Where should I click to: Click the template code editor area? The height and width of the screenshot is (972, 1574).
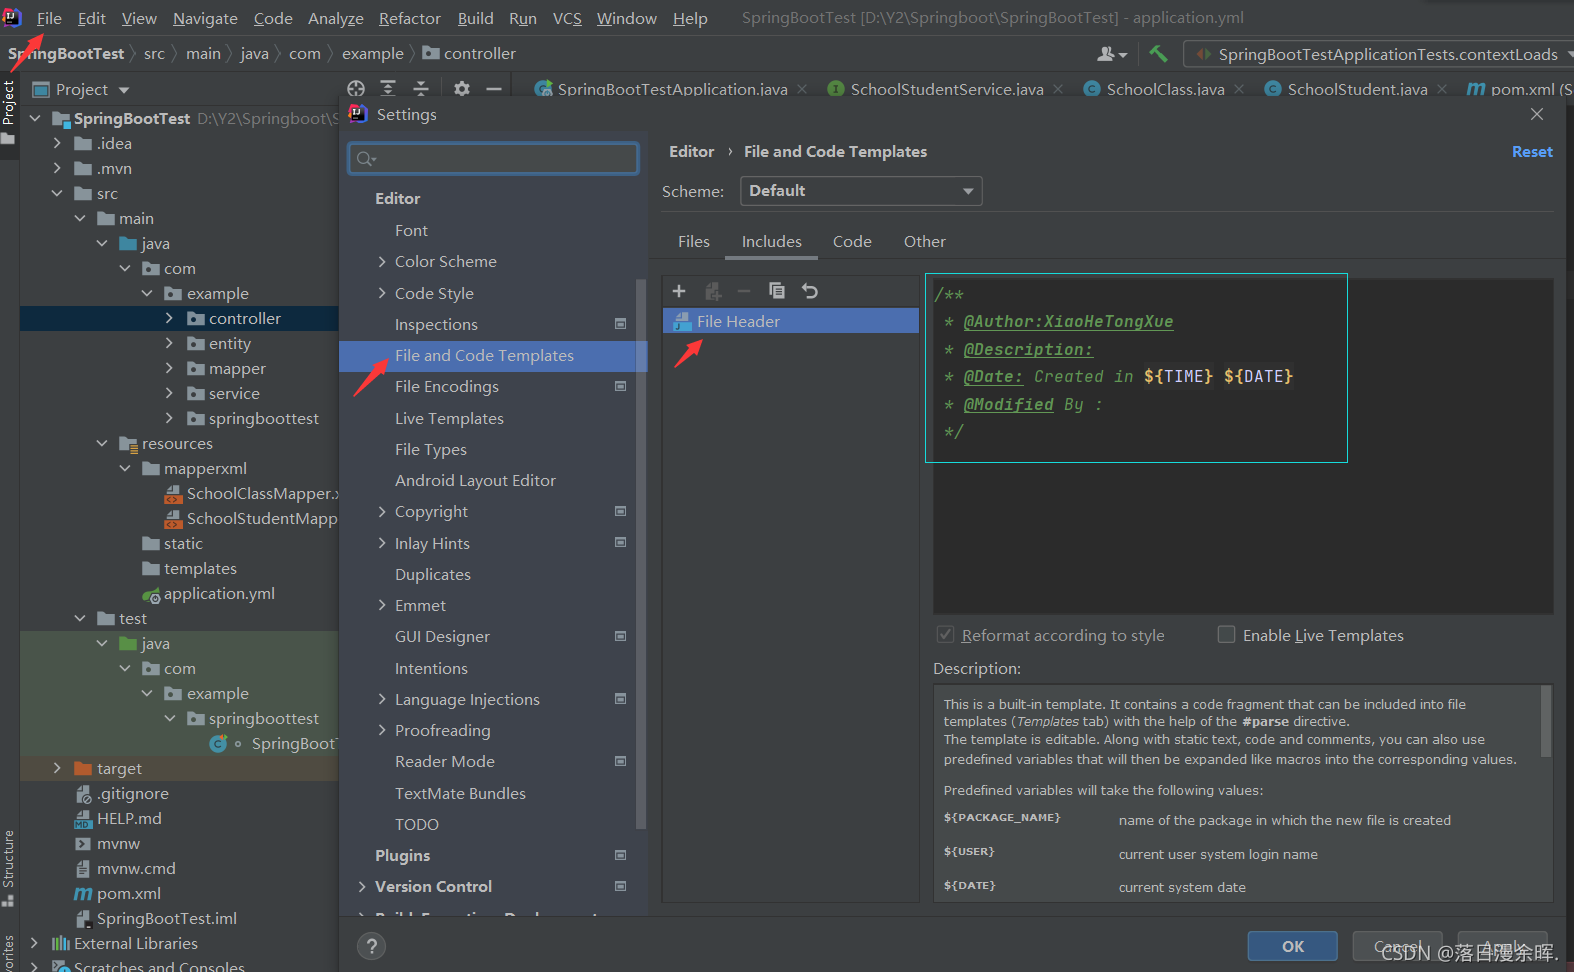(x=1242, y=446)
